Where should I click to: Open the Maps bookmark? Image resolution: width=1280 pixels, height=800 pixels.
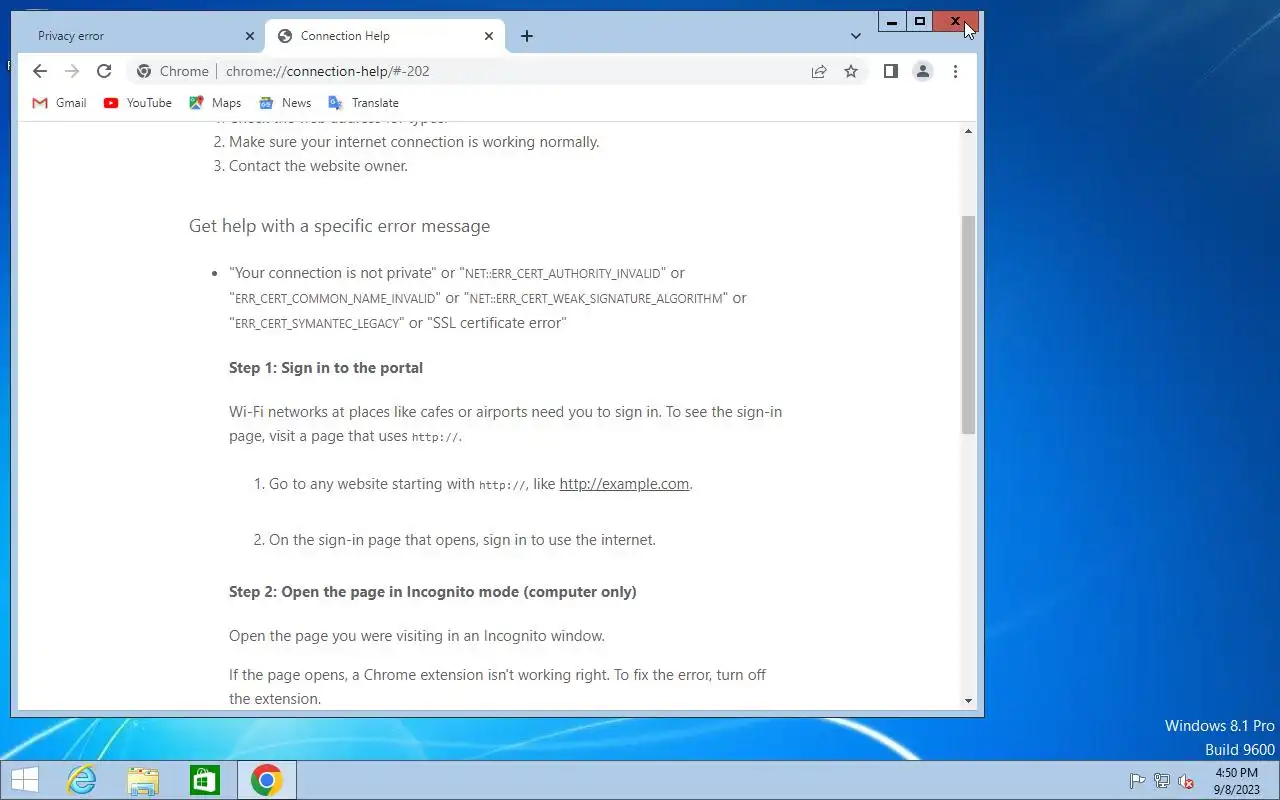coord(216,103)
